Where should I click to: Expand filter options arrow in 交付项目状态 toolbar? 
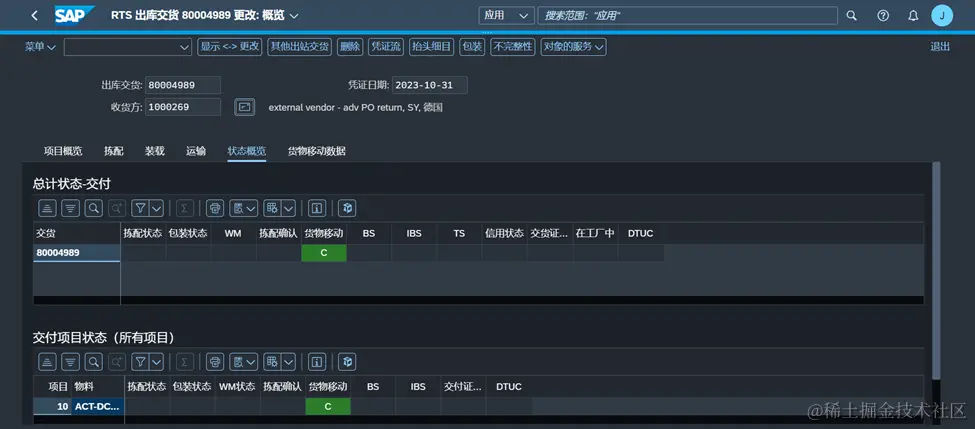coord(157,361)
